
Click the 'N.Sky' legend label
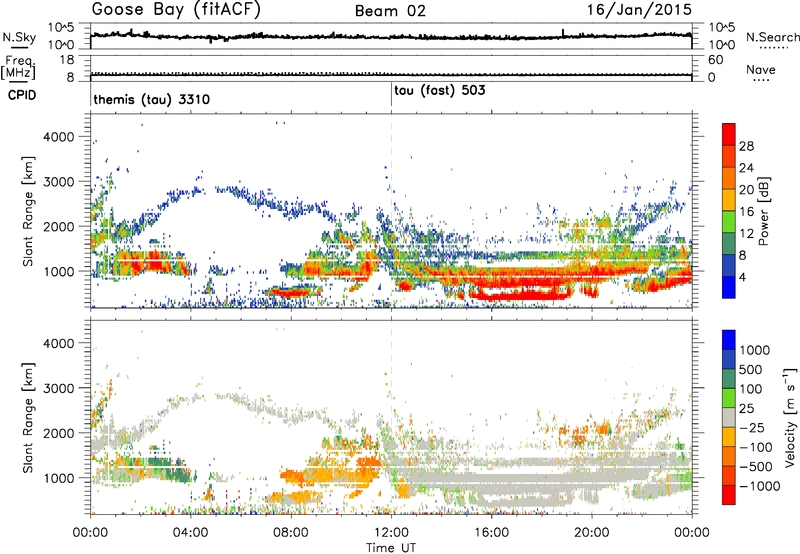pyautogui.click(x=19, y=37)
